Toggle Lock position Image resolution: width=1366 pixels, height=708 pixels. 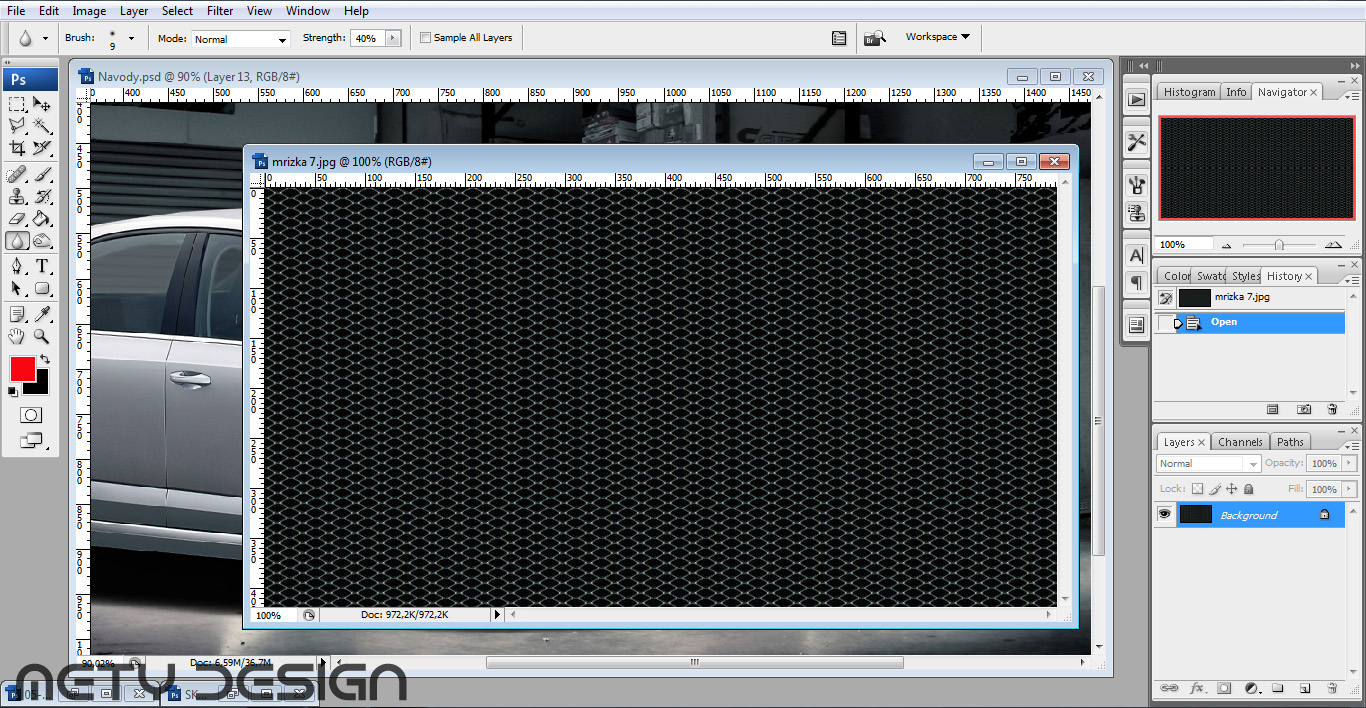pyautogui.click(x=1232, y=489)
